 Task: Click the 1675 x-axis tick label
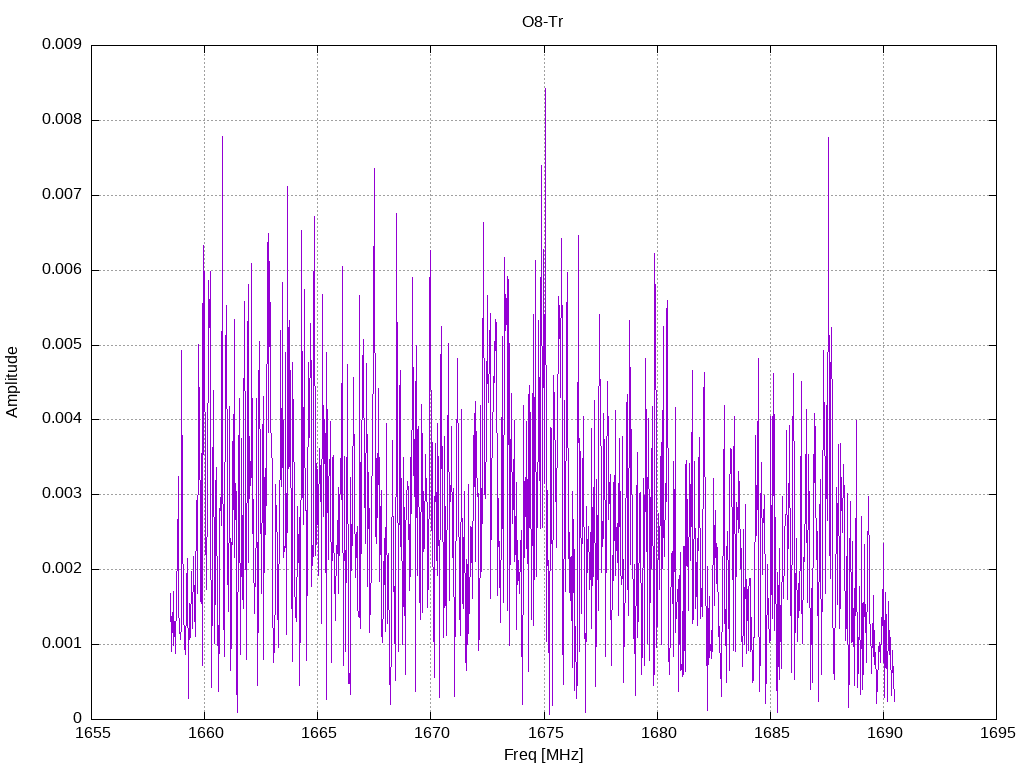545,733
